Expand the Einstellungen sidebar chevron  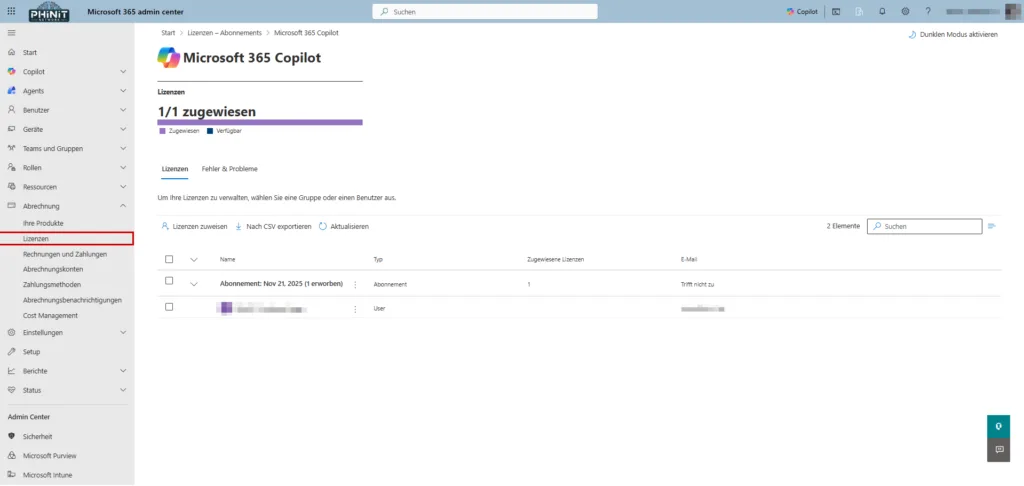[123, 332]
